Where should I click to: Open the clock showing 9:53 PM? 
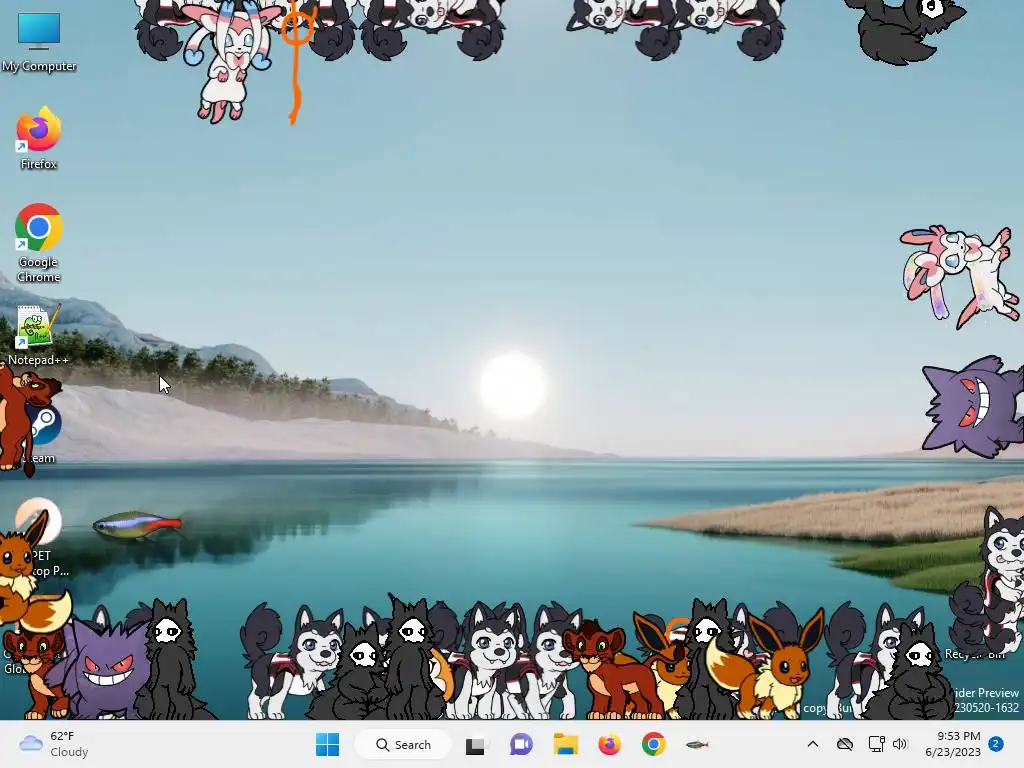tap(953, 744)
